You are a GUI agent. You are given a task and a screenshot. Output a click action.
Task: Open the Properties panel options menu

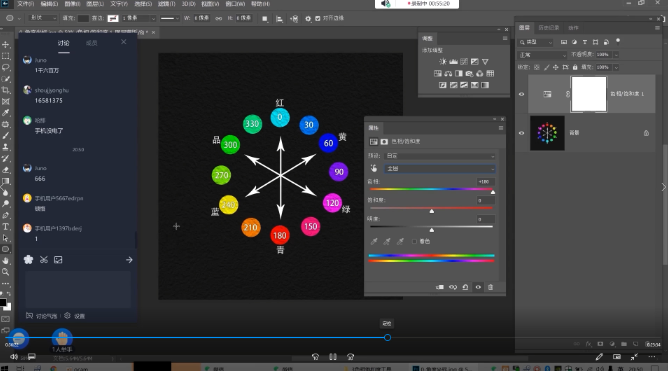(x=501, y=128)
